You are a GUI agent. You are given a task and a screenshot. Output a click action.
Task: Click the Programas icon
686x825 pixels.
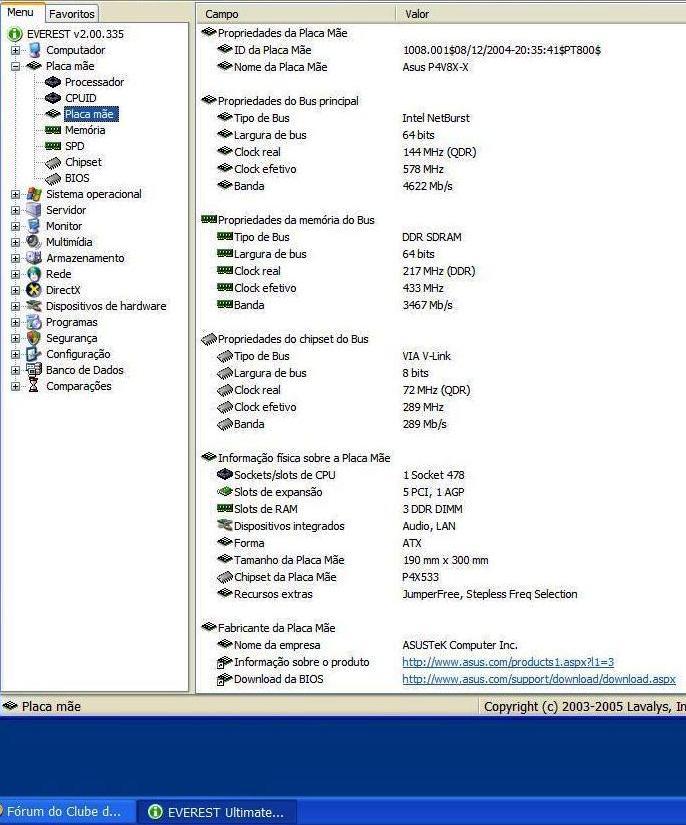tap(34, 322)
